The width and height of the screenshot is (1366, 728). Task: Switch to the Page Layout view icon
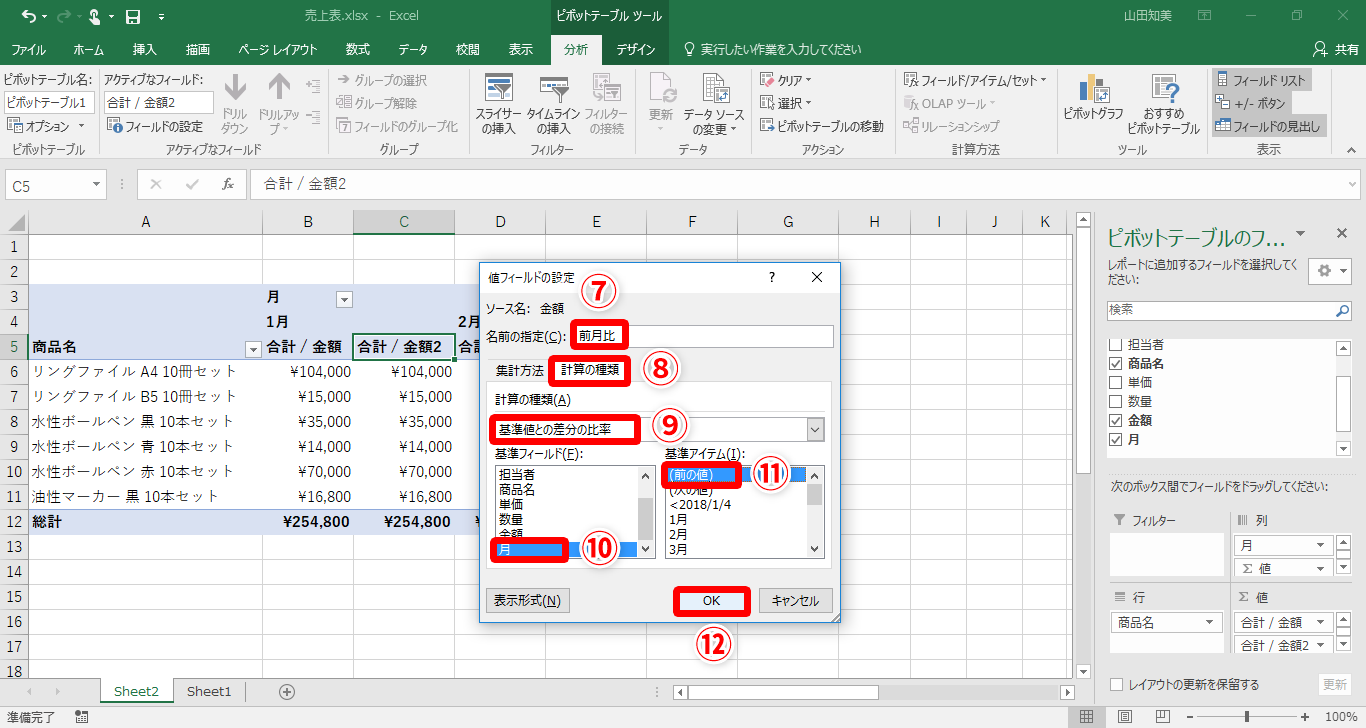click(1126, 717)
